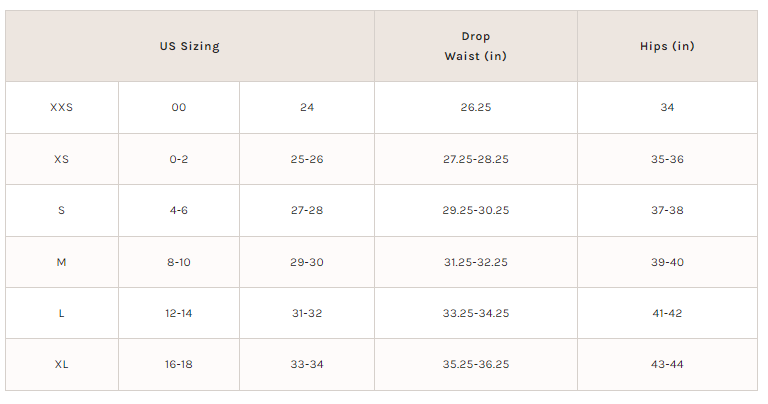Screen dimensions: 768x404
Task: Select the 25-26 waist size cell
Action: (307, 159)
